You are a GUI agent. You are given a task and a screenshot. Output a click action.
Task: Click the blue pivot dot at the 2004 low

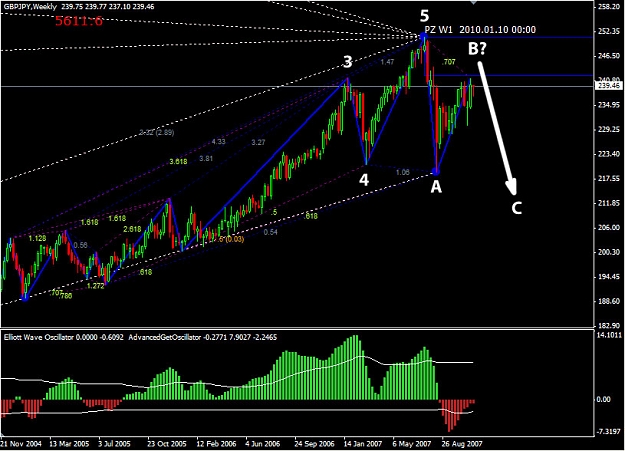coord(25,297)
